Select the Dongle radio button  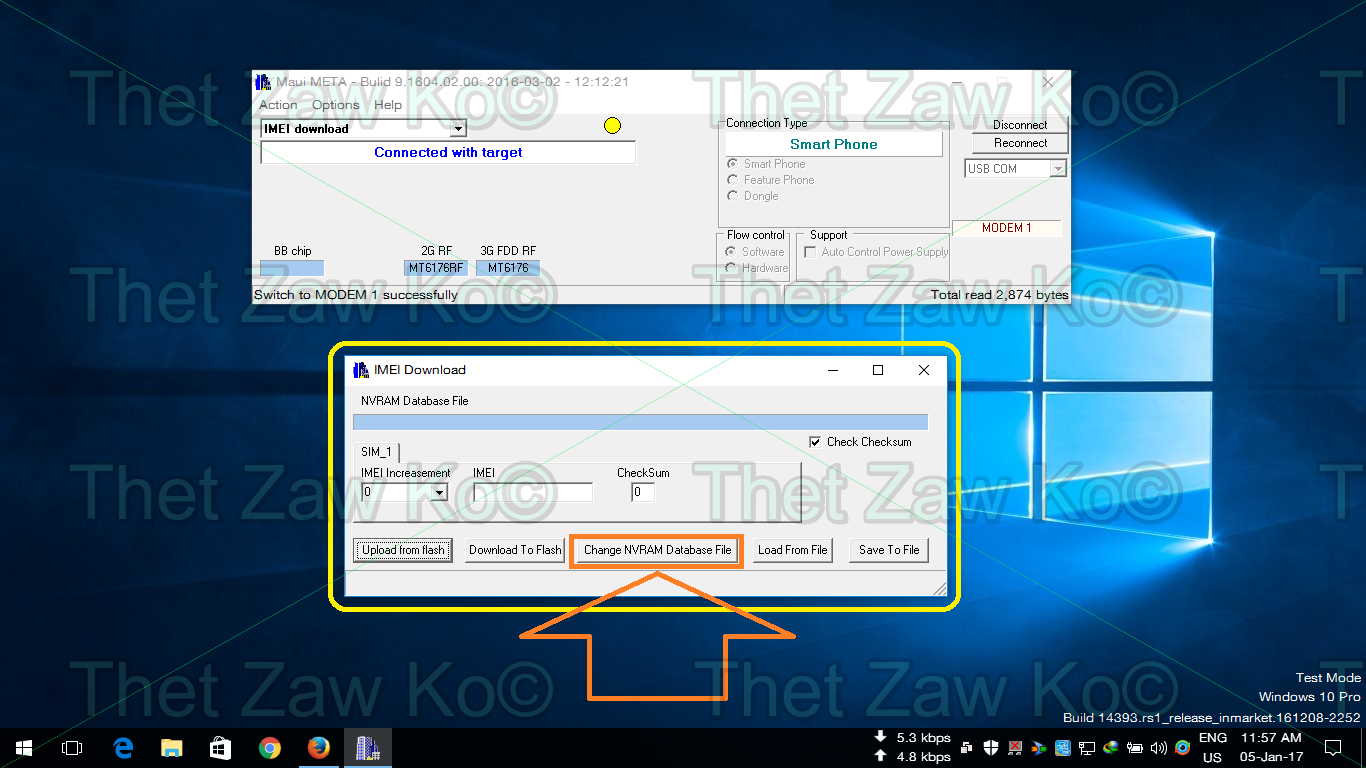[733, 196]
